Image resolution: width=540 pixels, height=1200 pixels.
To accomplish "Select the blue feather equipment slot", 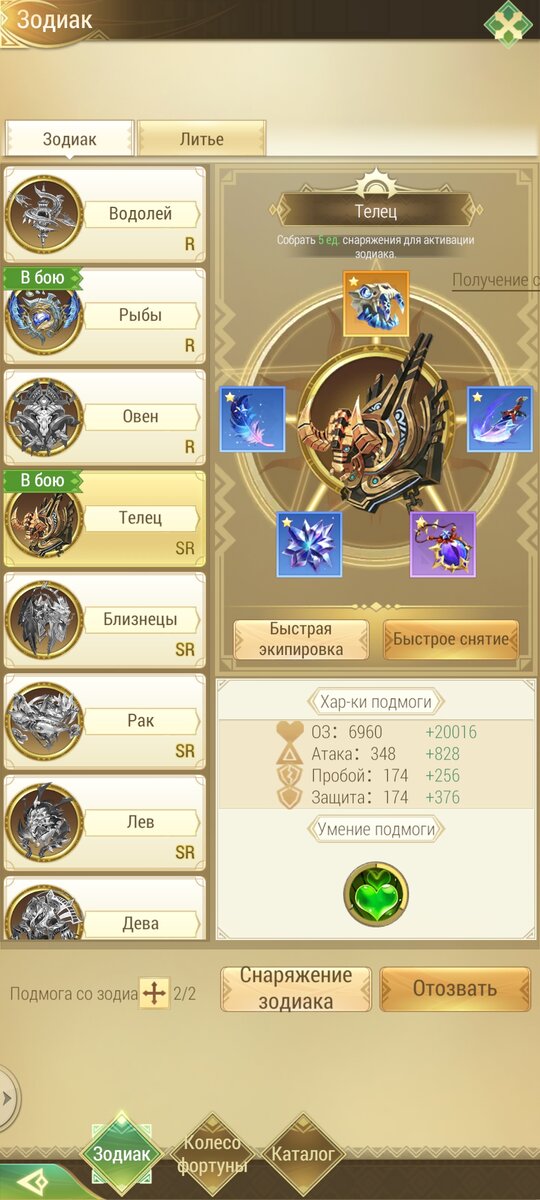I will [253, 420].
